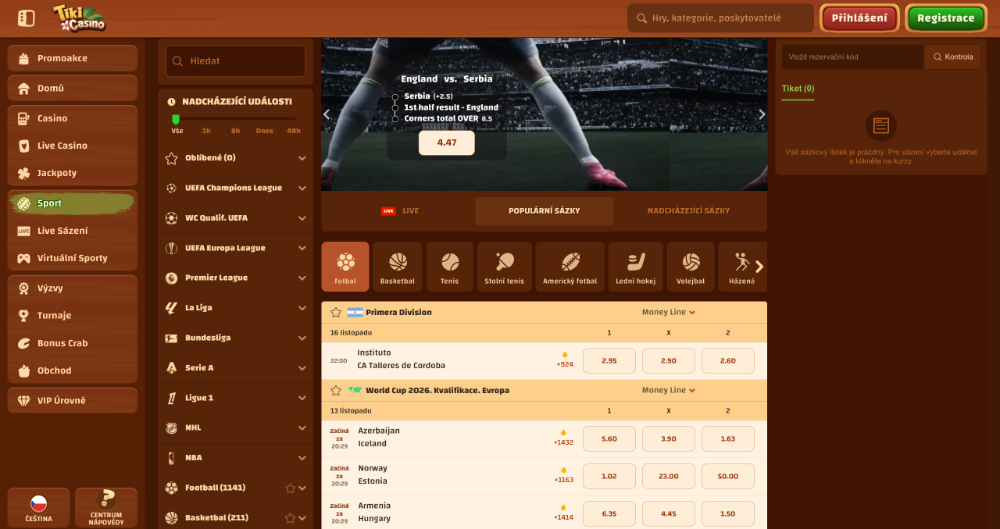This screenshot has width=1000, height=529.
Task: Select Stolní tenis sport icon
Action: [x=504, y=267]
